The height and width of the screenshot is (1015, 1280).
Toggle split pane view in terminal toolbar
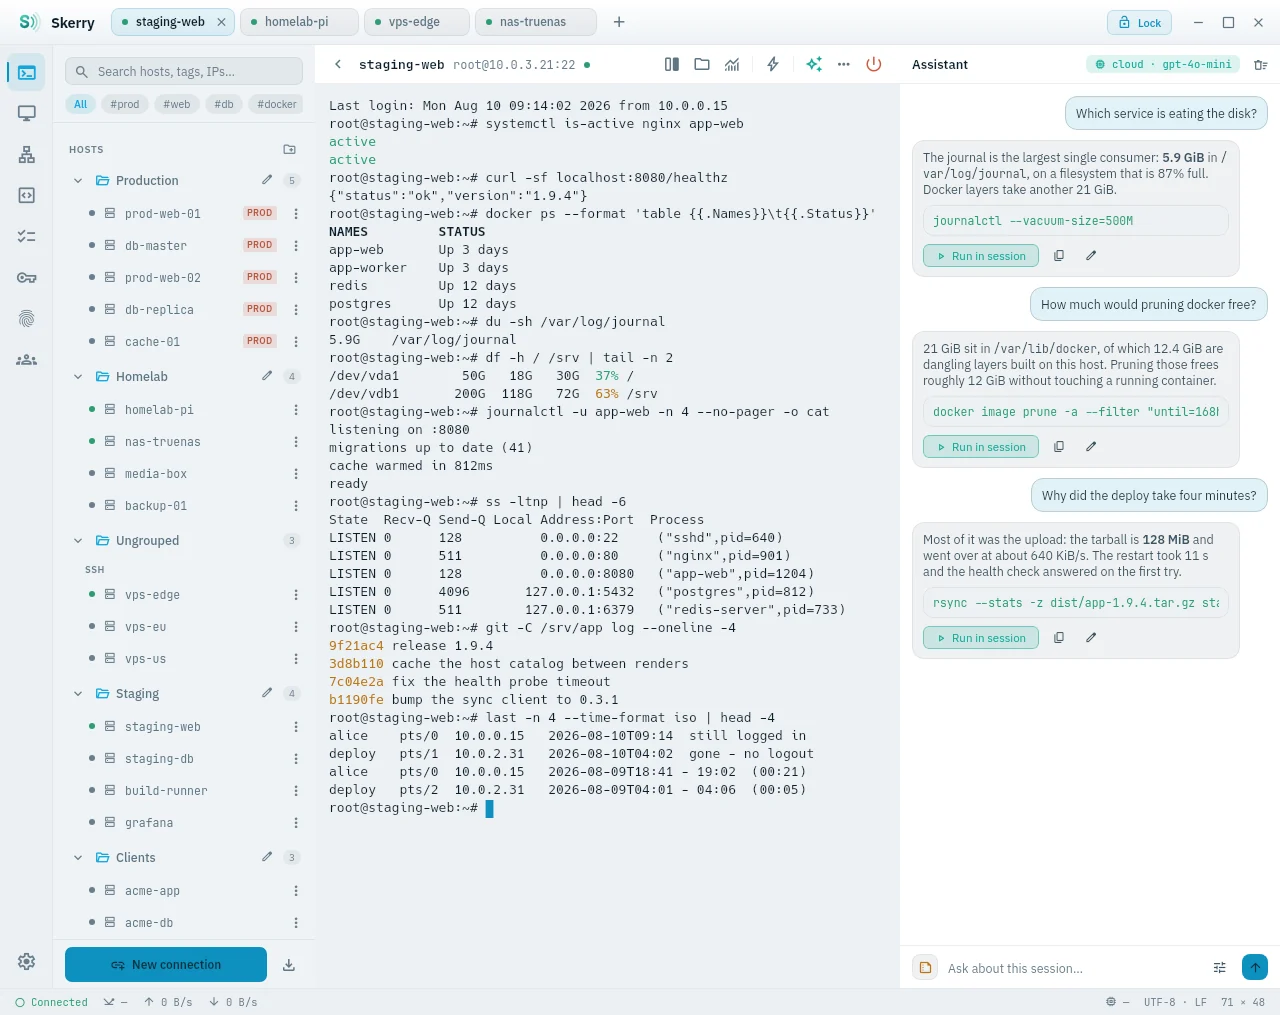[672, 64]
